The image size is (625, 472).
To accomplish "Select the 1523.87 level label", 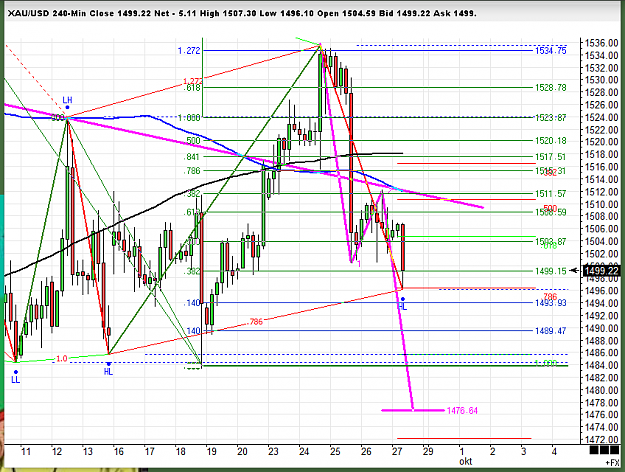I will tap(550, 118).
